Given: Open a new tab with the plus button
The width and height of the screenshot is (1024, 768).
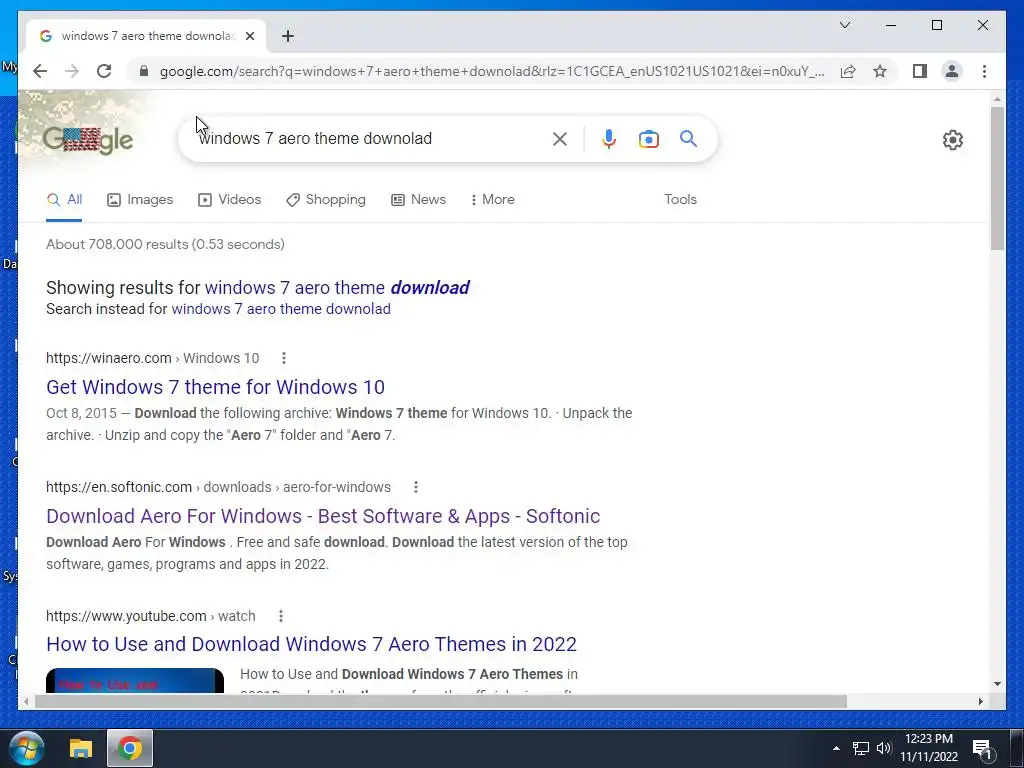Looking at the screenshot, I should [x=288, y=36].
